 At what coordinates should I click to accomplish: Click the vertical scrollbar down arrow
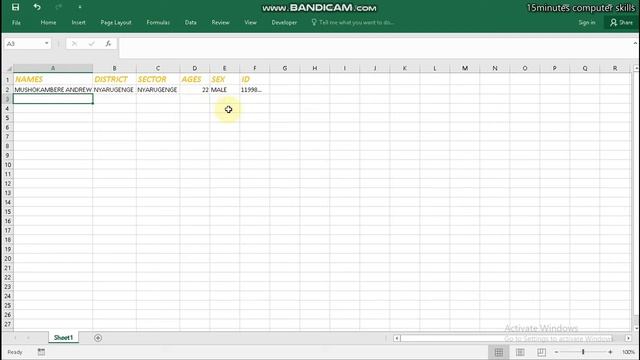636,327
